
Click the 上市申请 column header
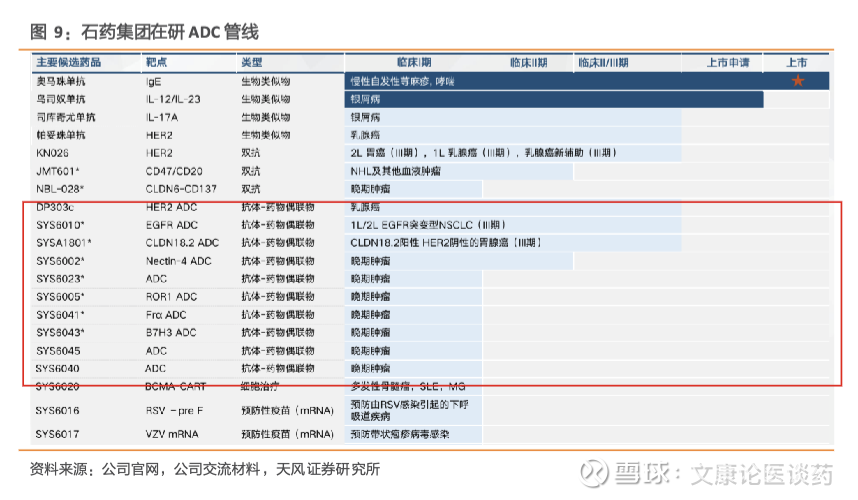click(x=728, y=62)
